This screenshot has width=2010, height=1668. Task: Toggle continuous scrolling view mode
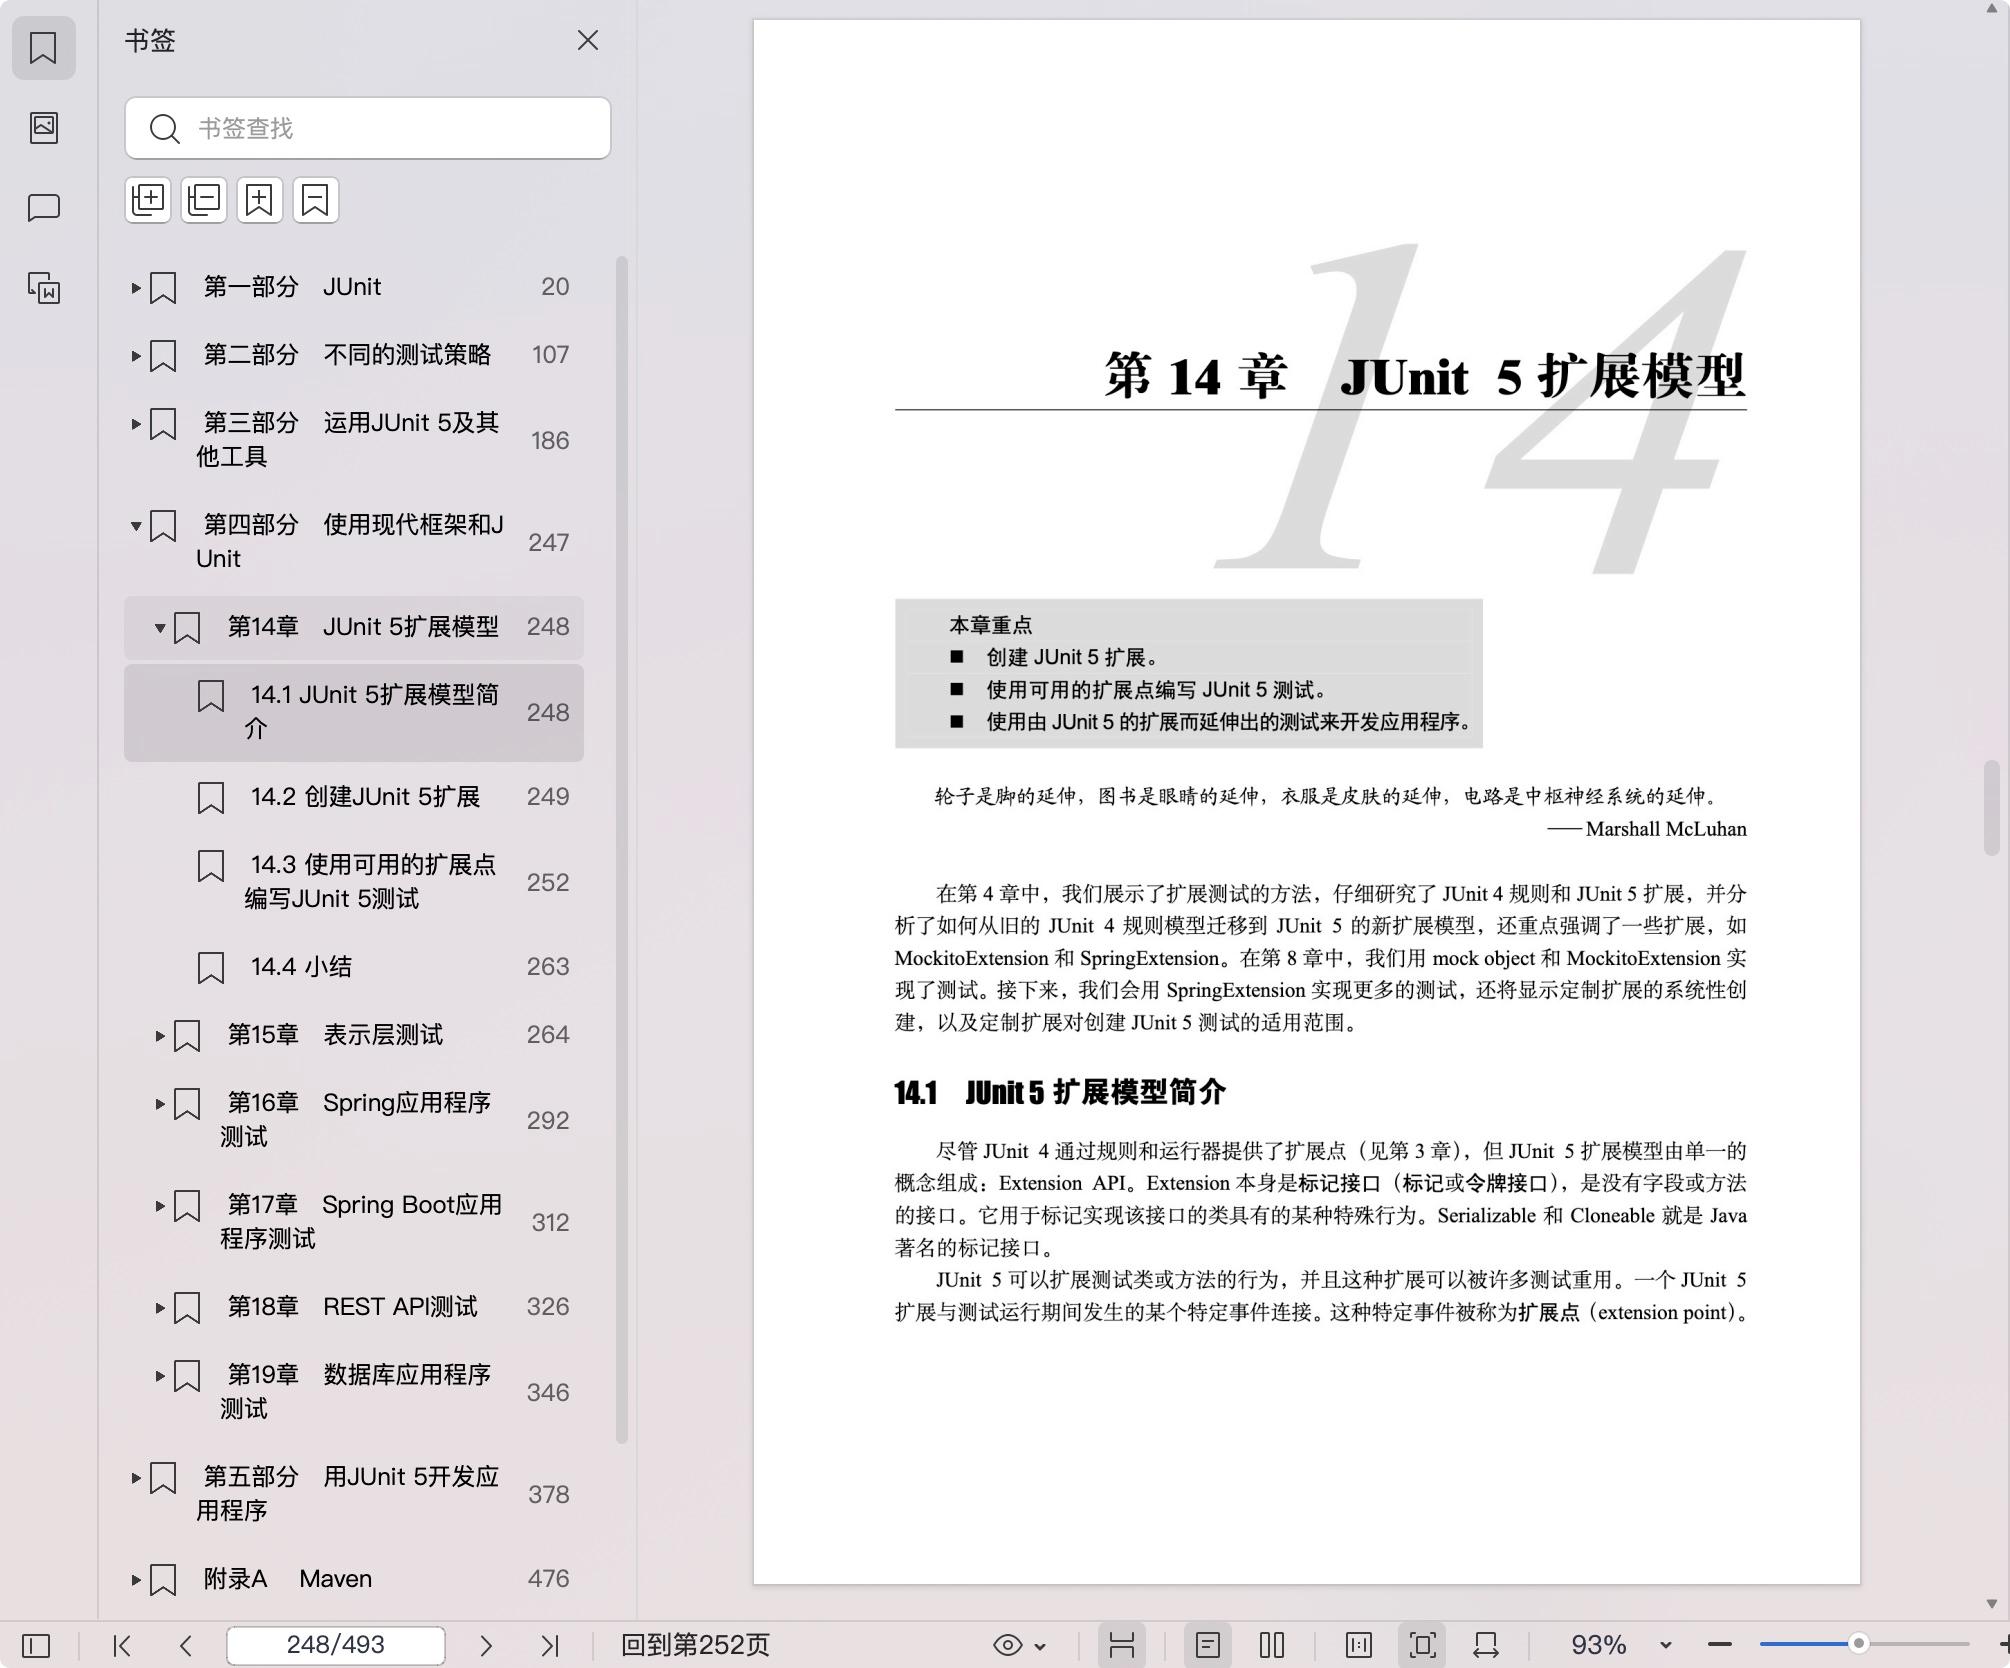1122,1645
